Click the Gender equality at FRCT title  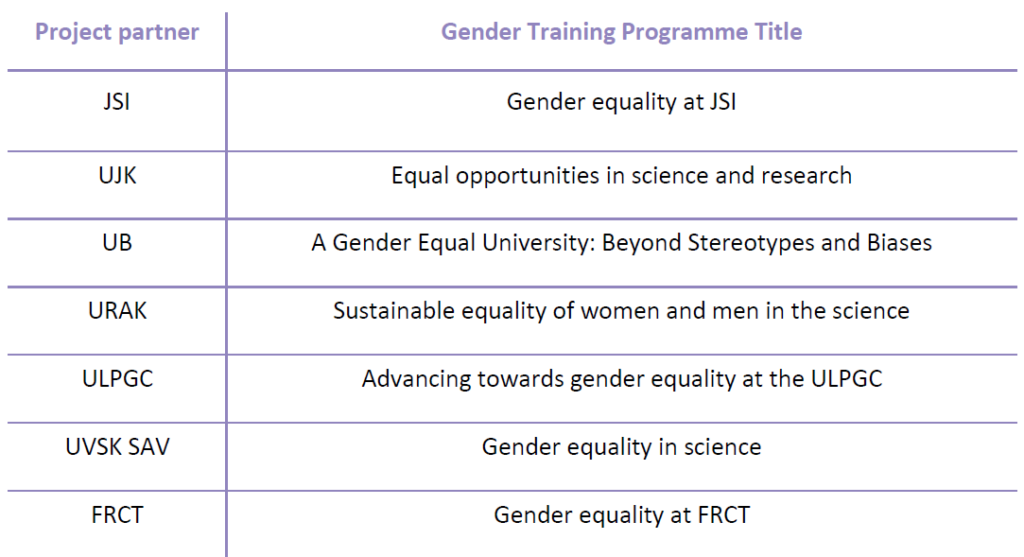point(621,515)
